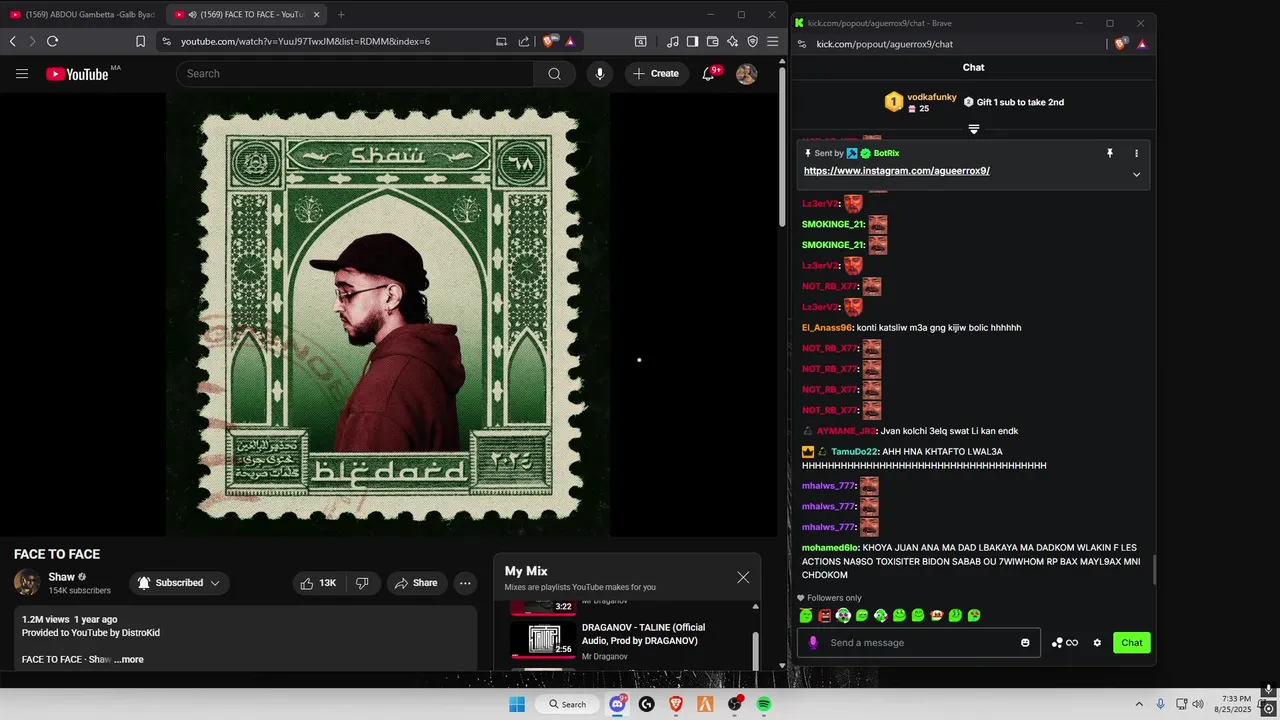This screenshot has width=1280, height=720.
Task: Open the more actions ellipsis under the video
Action: (465, 583)
